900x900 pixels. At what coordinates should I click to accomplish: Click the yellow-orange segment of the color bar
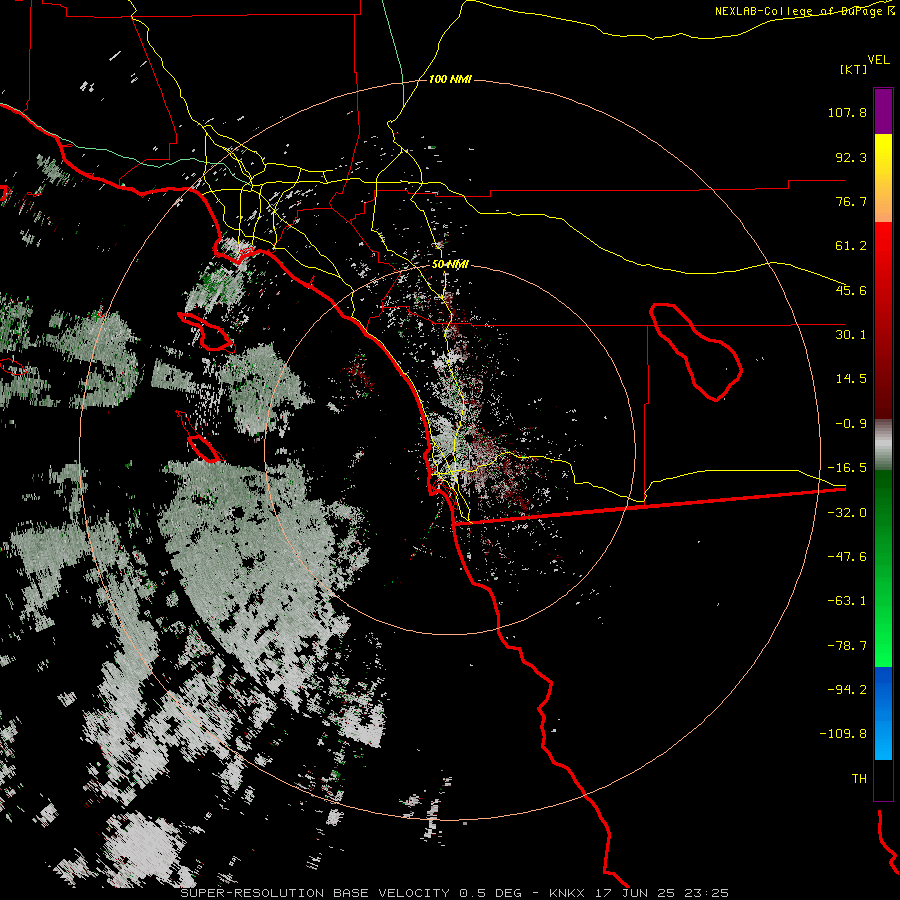click(883, 178)
